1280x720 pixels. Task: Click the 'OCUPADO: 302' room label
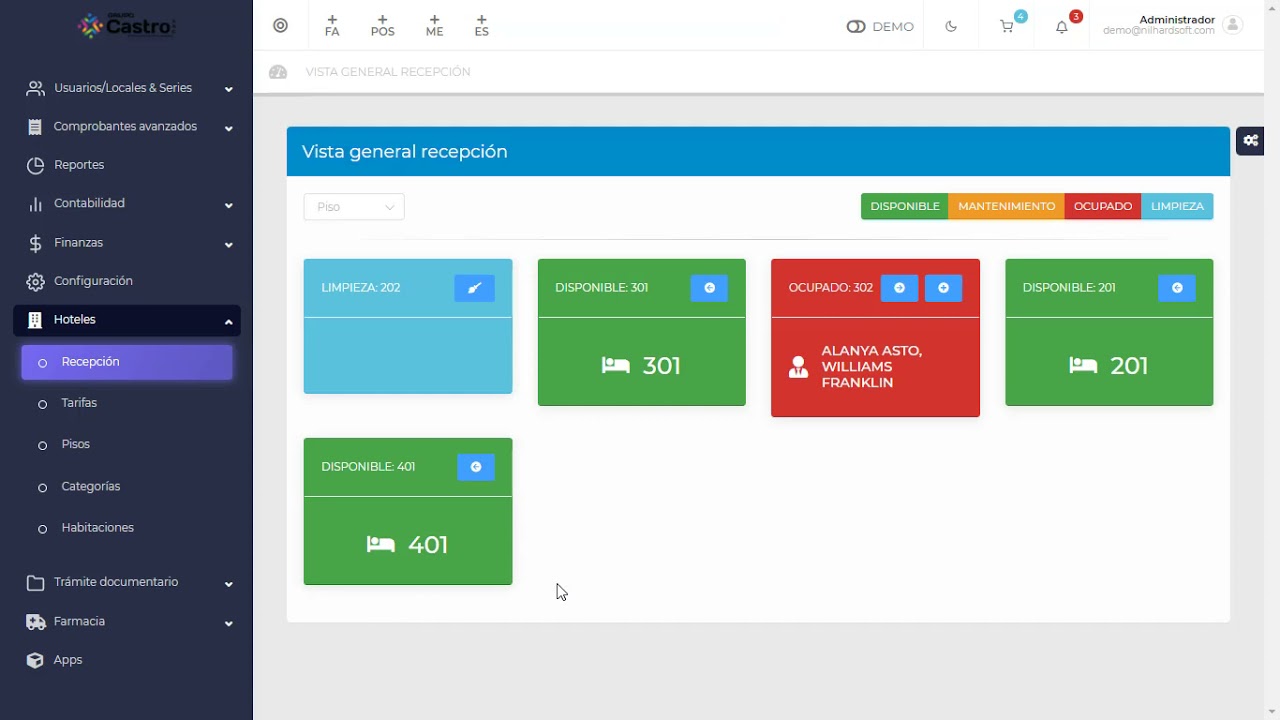(831, 288)
